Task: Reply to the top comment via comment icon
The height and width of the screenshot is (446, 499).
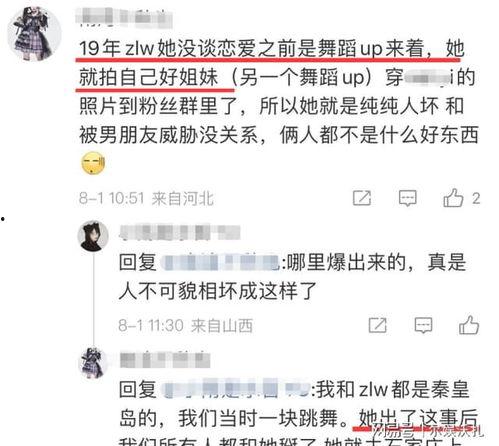Action: coord(408,198)
